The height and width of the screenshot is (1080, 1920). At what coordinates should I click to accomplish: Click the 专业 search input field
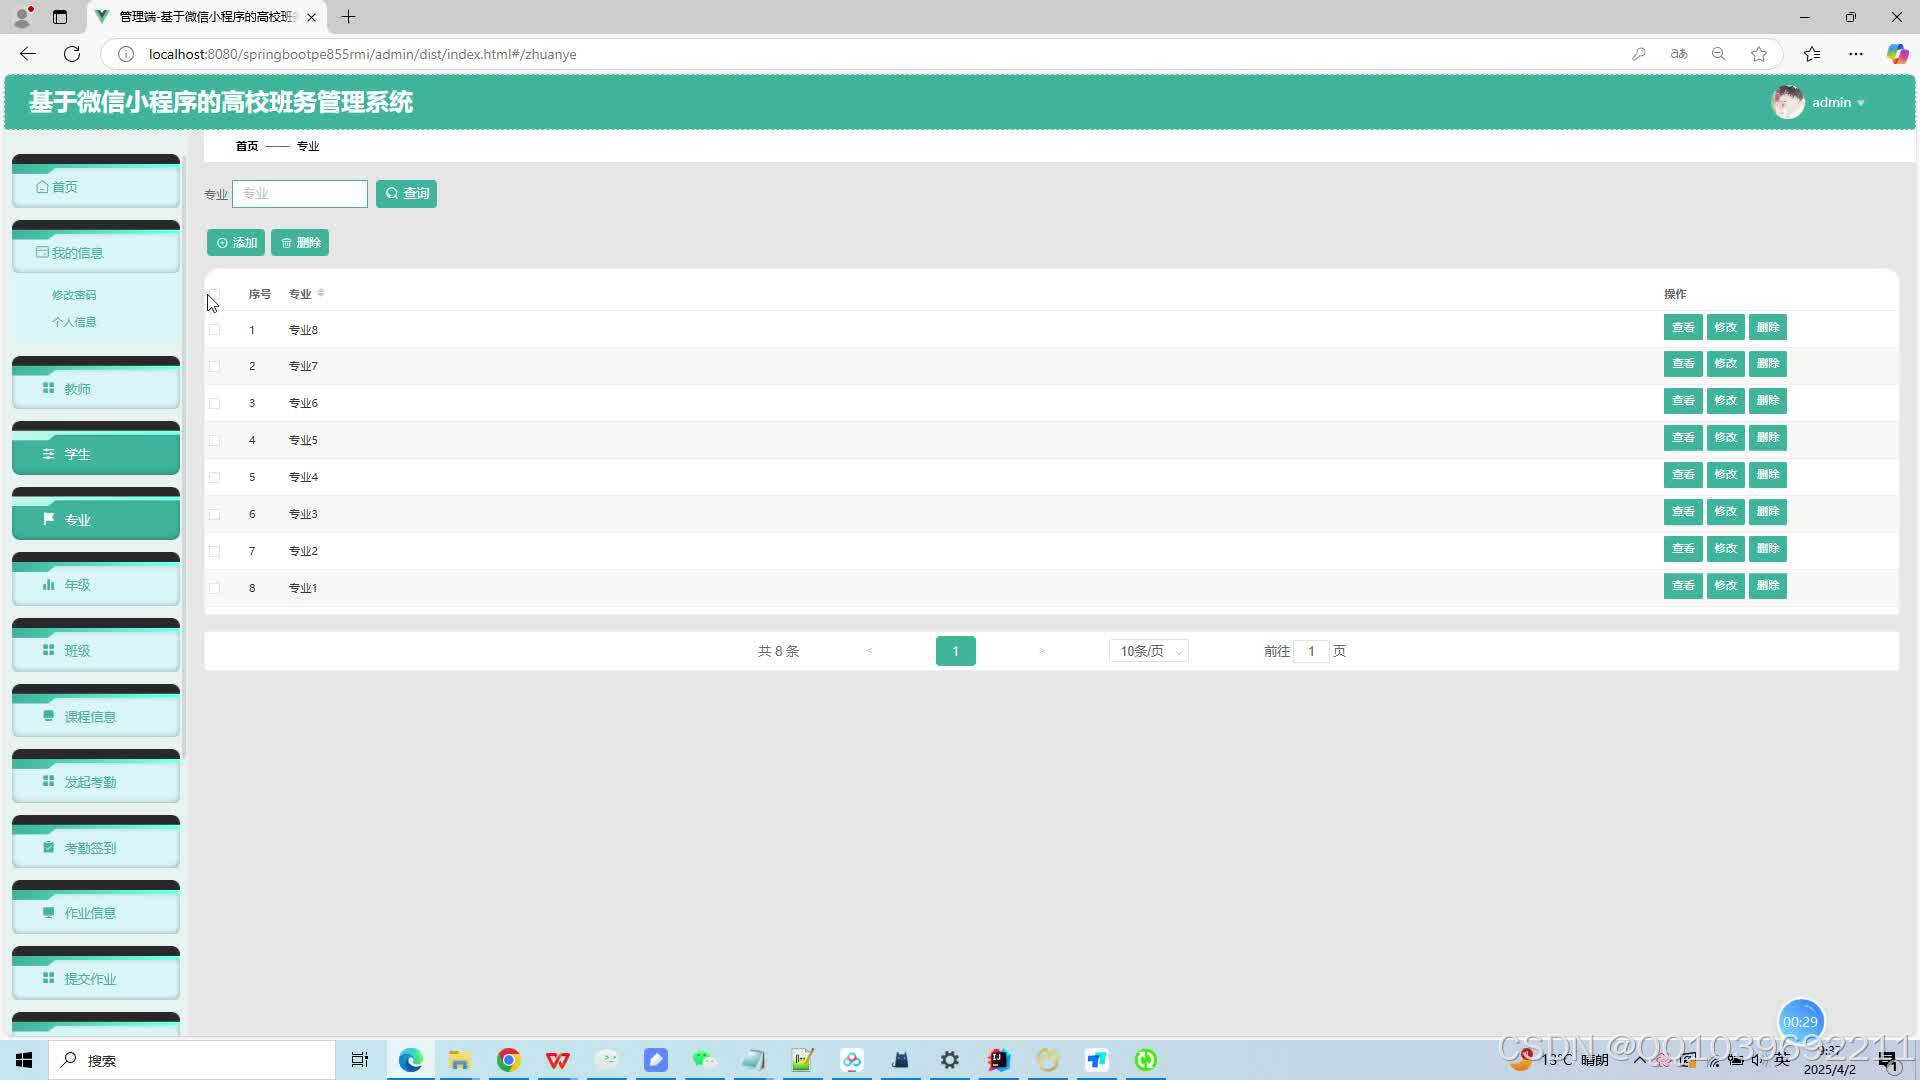point(300,194)
